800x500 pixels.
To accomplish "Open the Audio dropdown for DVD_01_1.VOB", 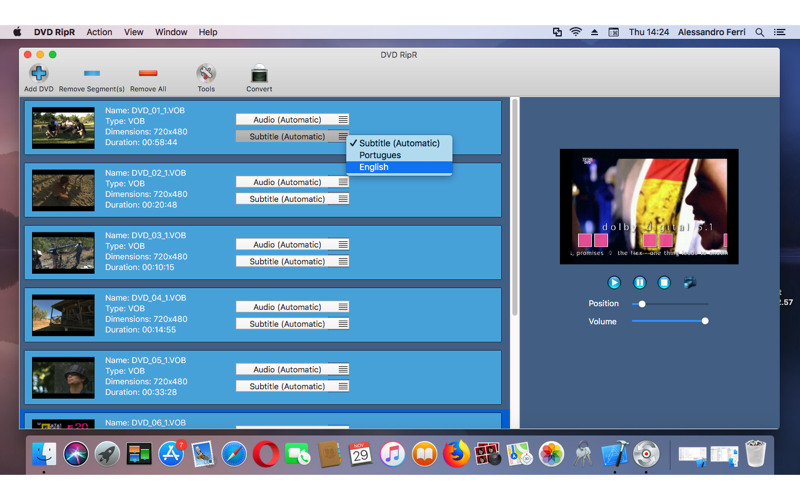I will 292,120.
